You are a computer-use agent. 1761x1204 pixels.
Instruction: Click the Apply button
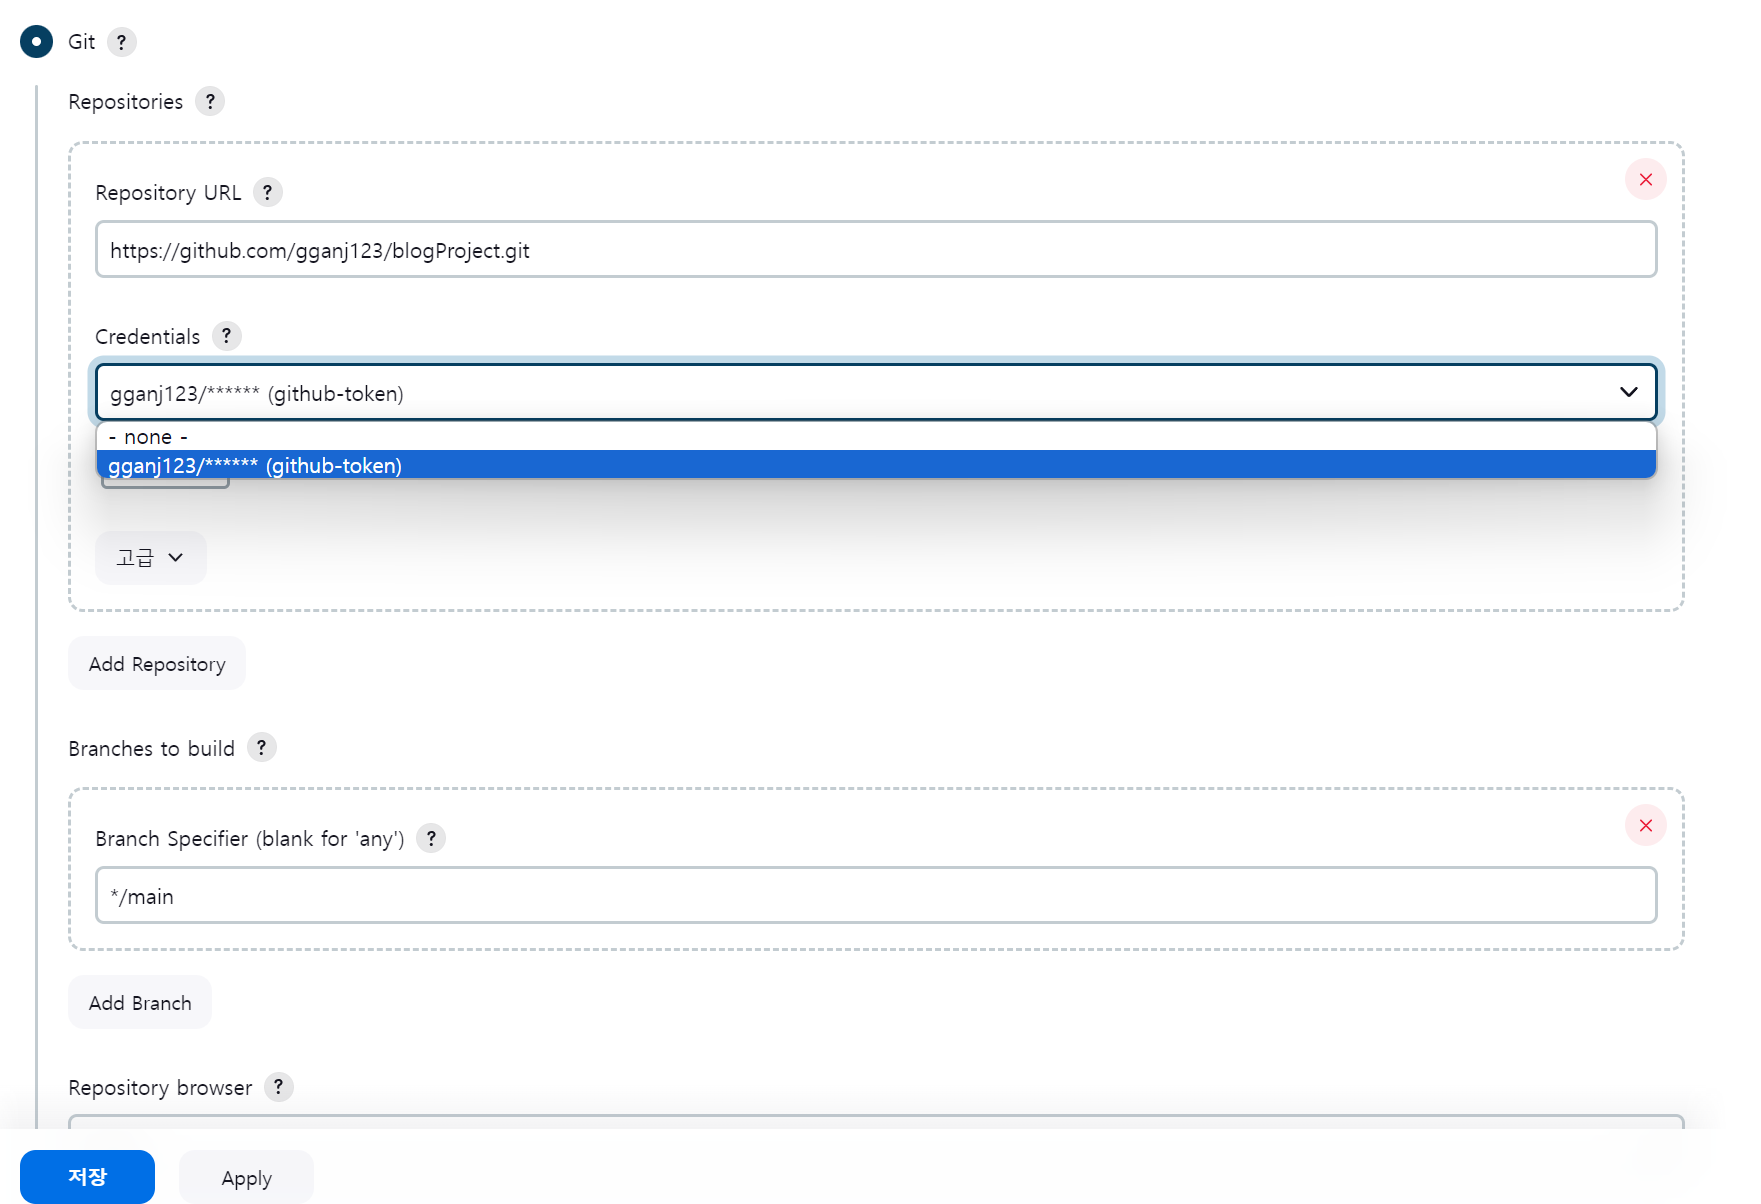pyautogui.click(x=246, y=1178)
